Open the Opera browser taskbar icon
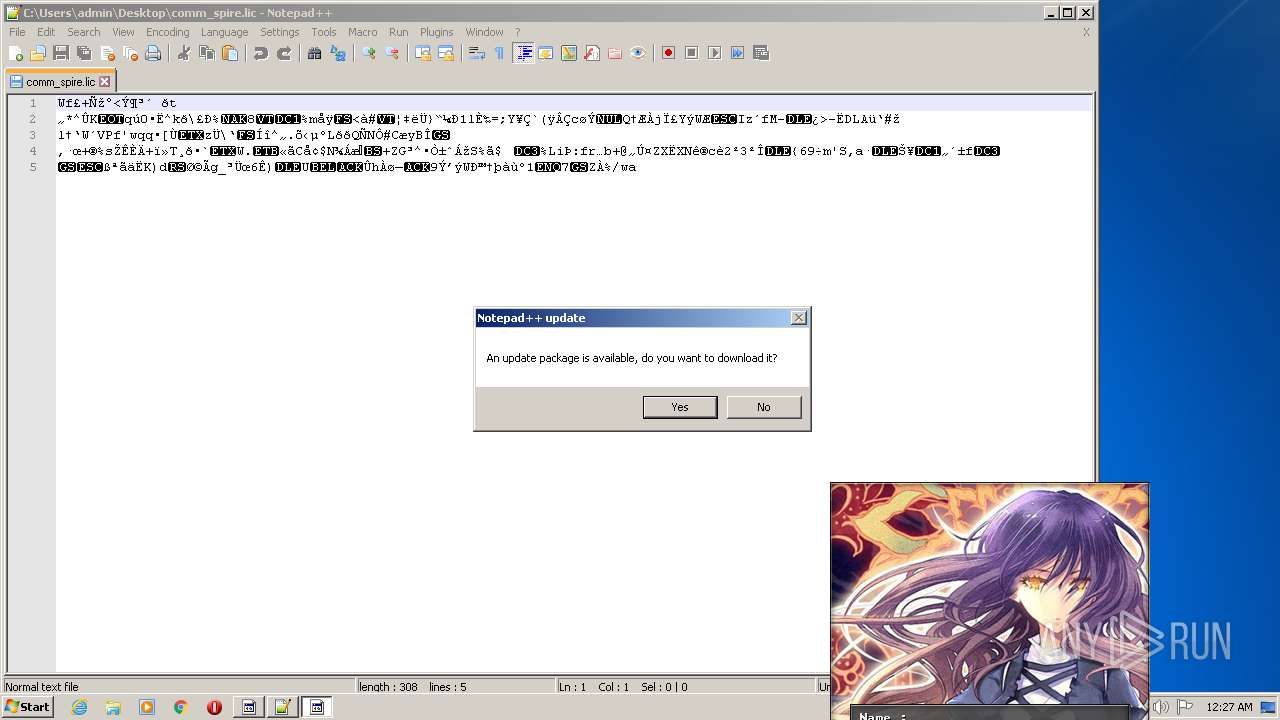 pyautogui.click(x=214, y=707)
